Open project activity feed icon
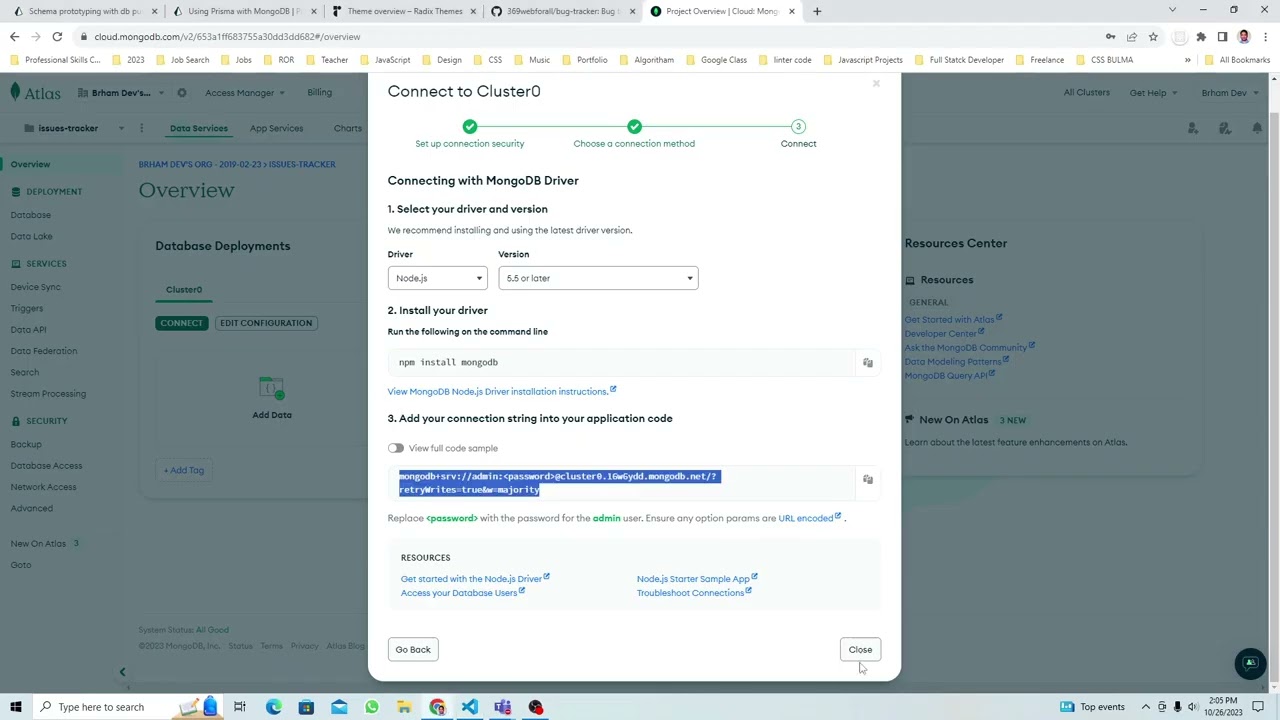The height and width of the screenshot is (720, 1280). 1225,128
